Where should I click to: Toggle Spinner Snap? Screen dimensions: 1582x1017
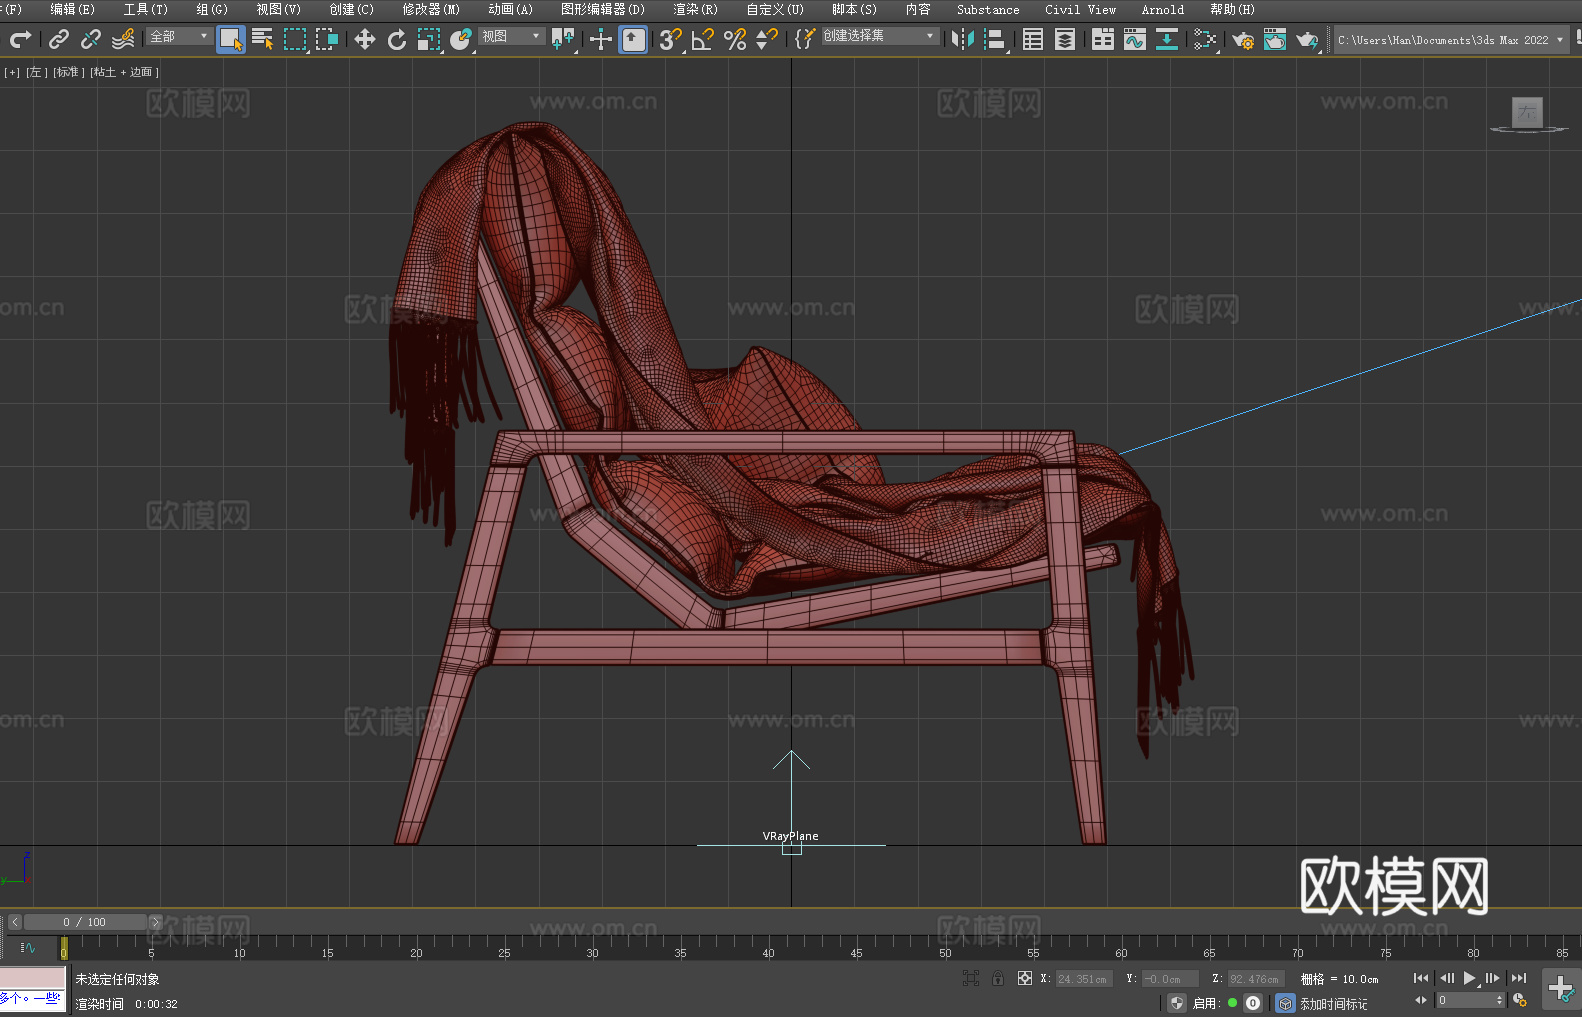pyautogui.click(x=767, y=39)
